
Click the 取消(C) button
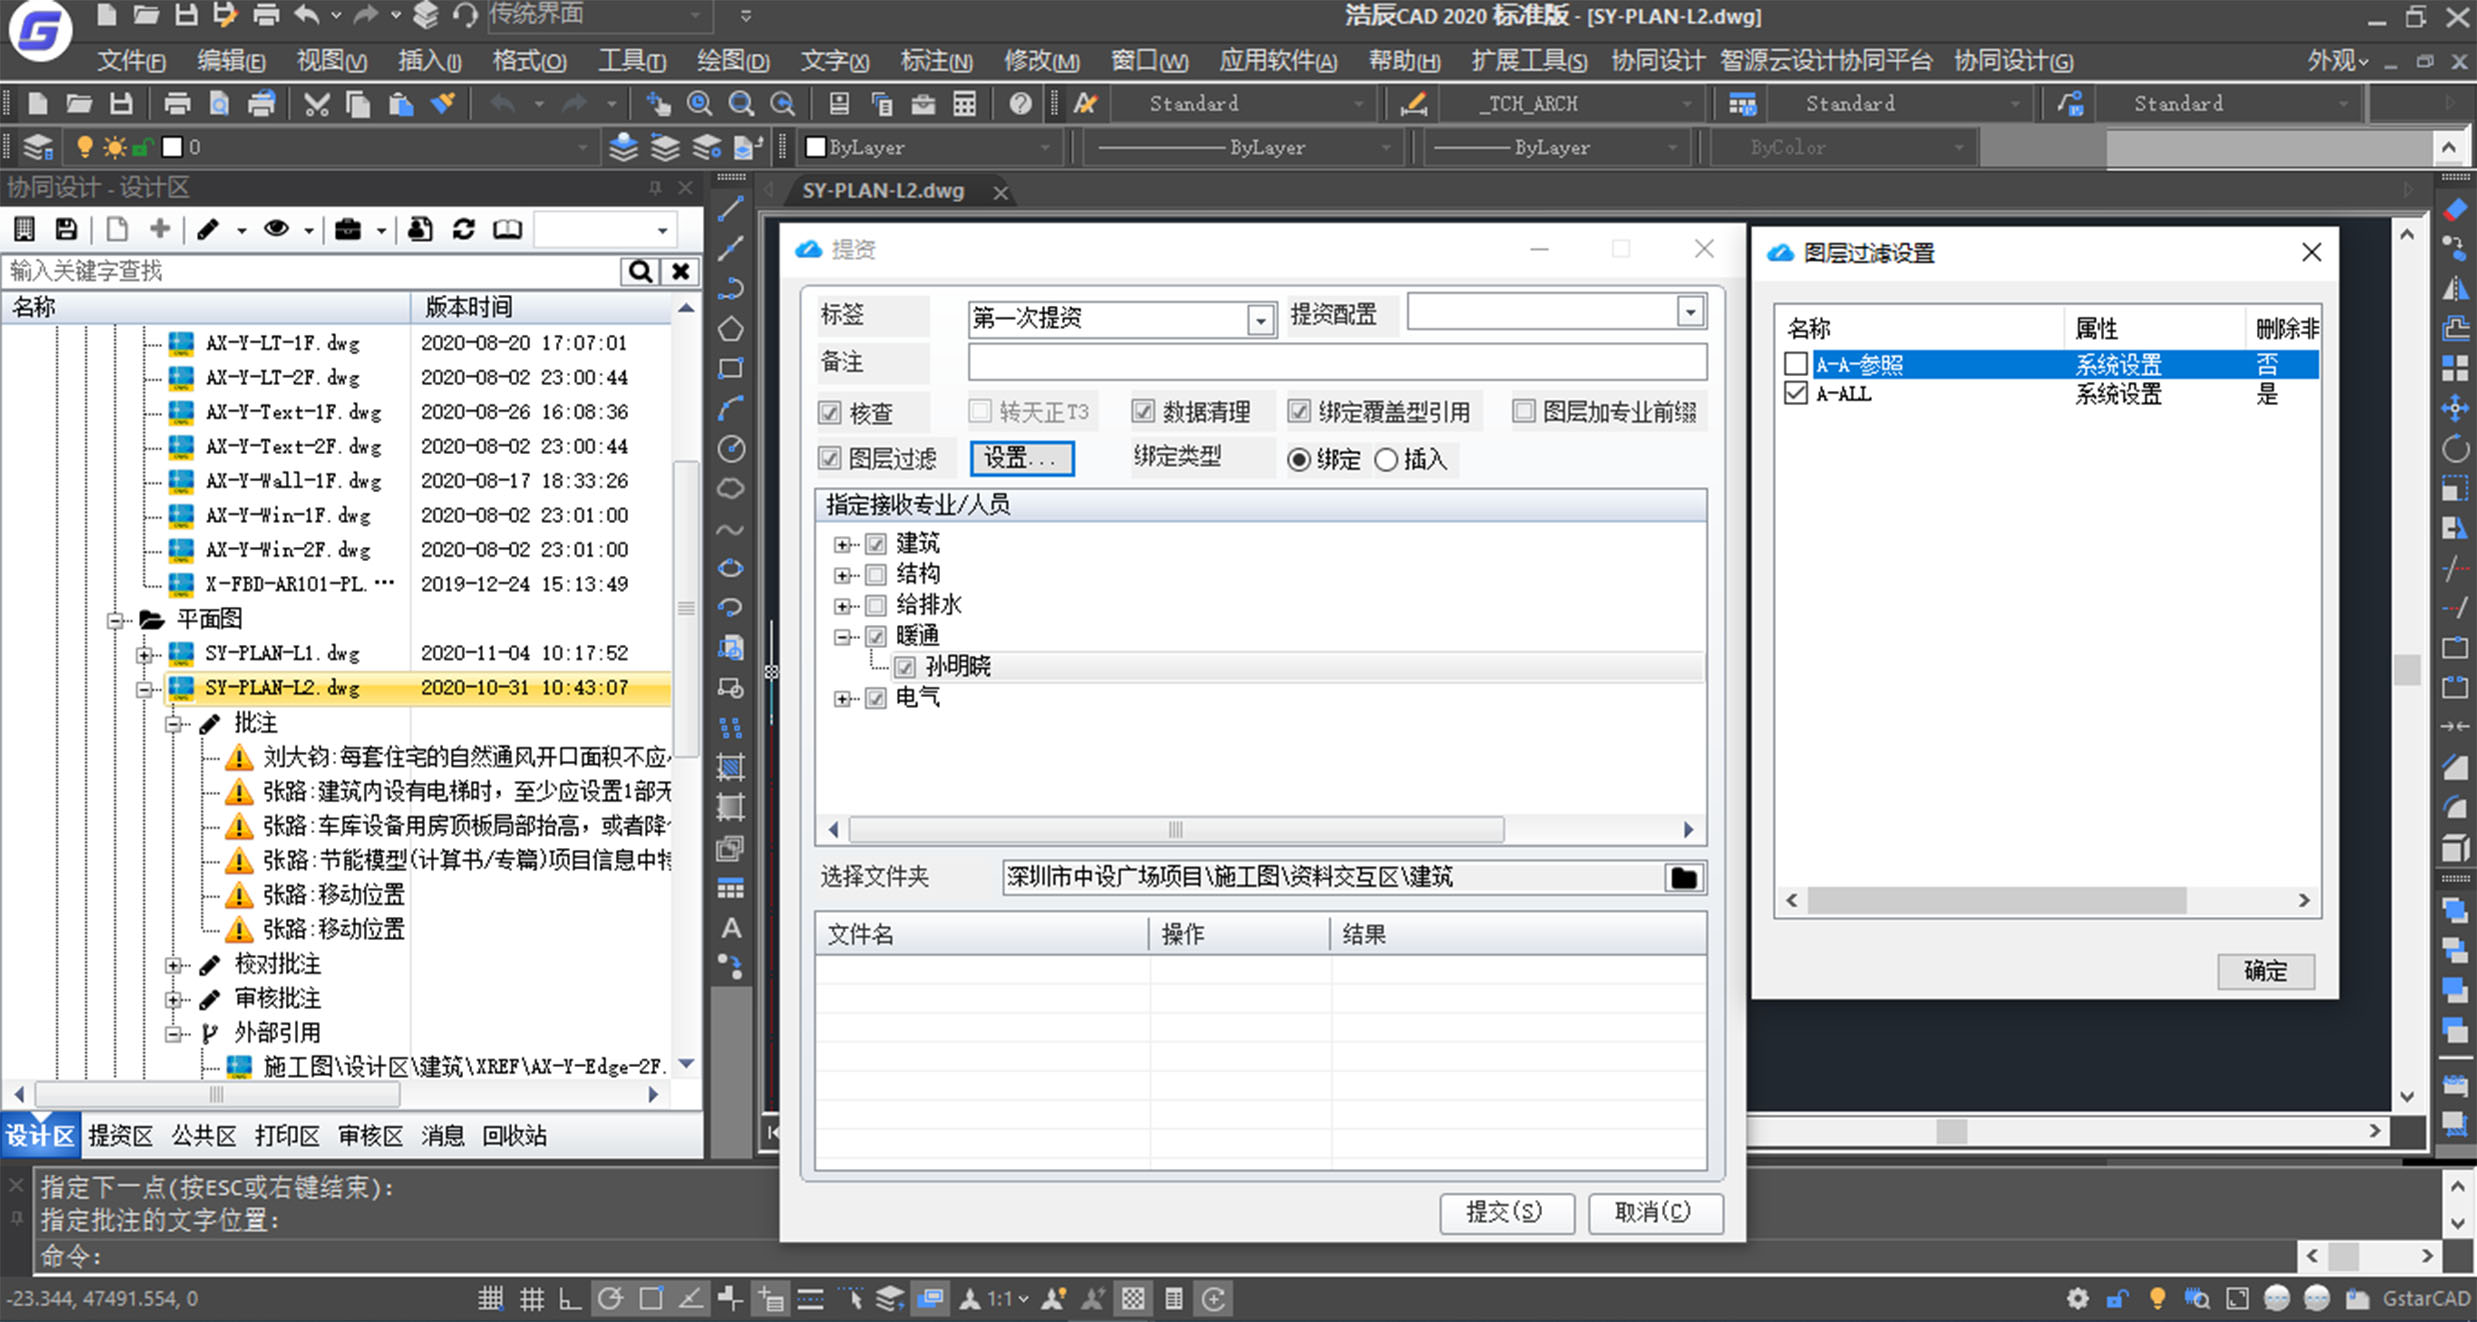[x=1654, y=1212]
